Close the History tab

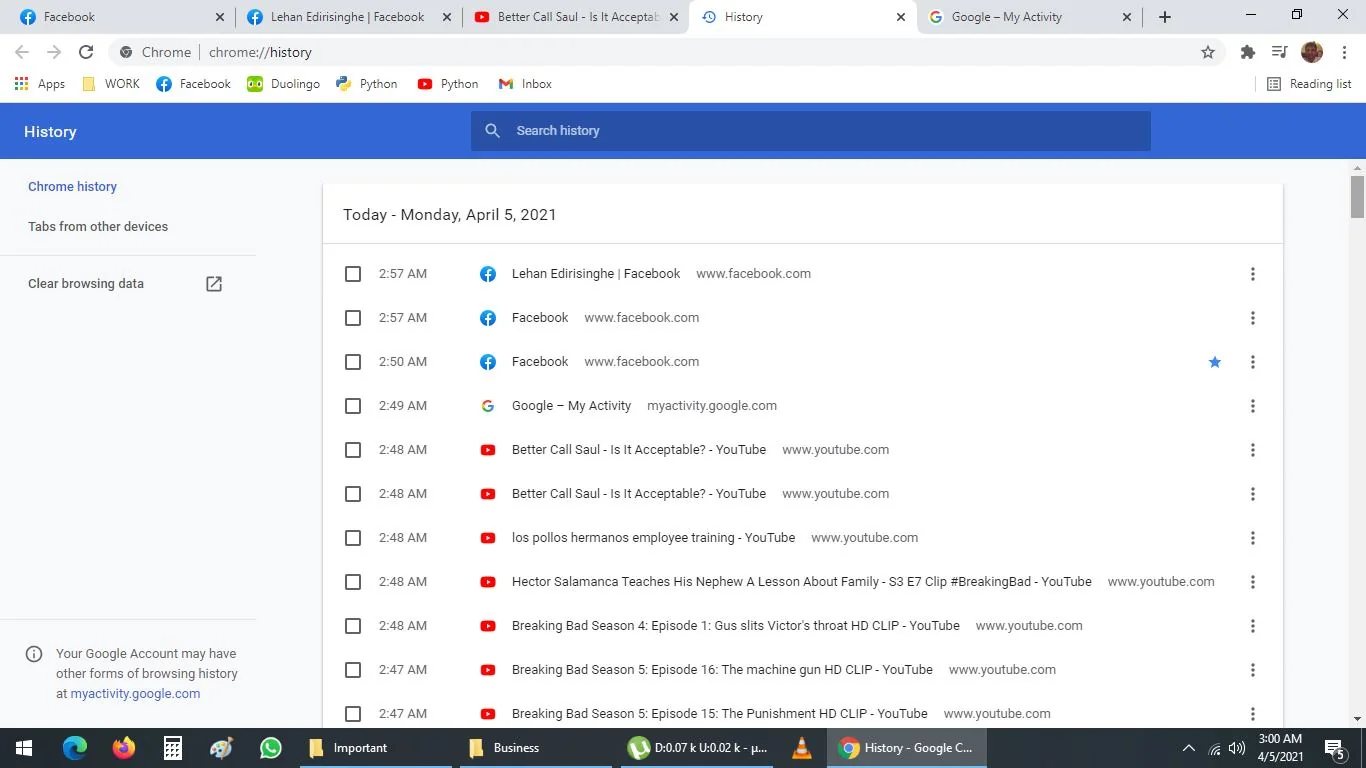(900, 17)
